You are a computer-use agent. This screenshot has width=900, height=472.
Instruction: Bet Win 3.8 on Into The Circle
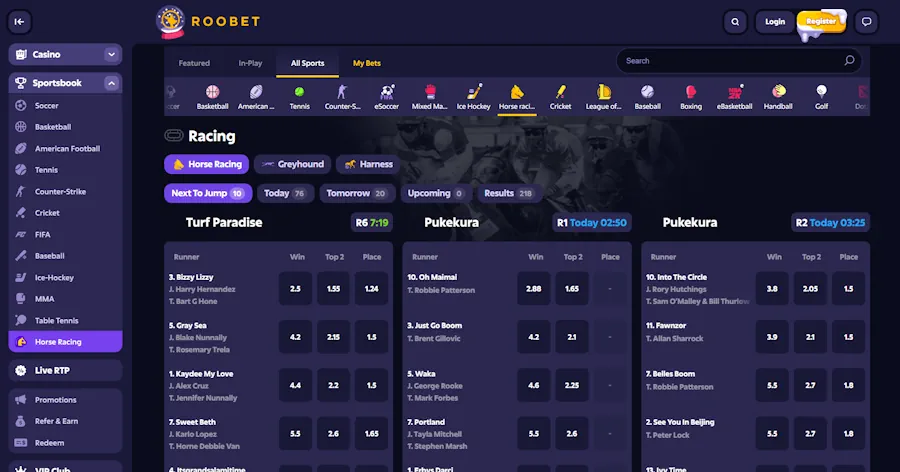click(x=772, y=289)
